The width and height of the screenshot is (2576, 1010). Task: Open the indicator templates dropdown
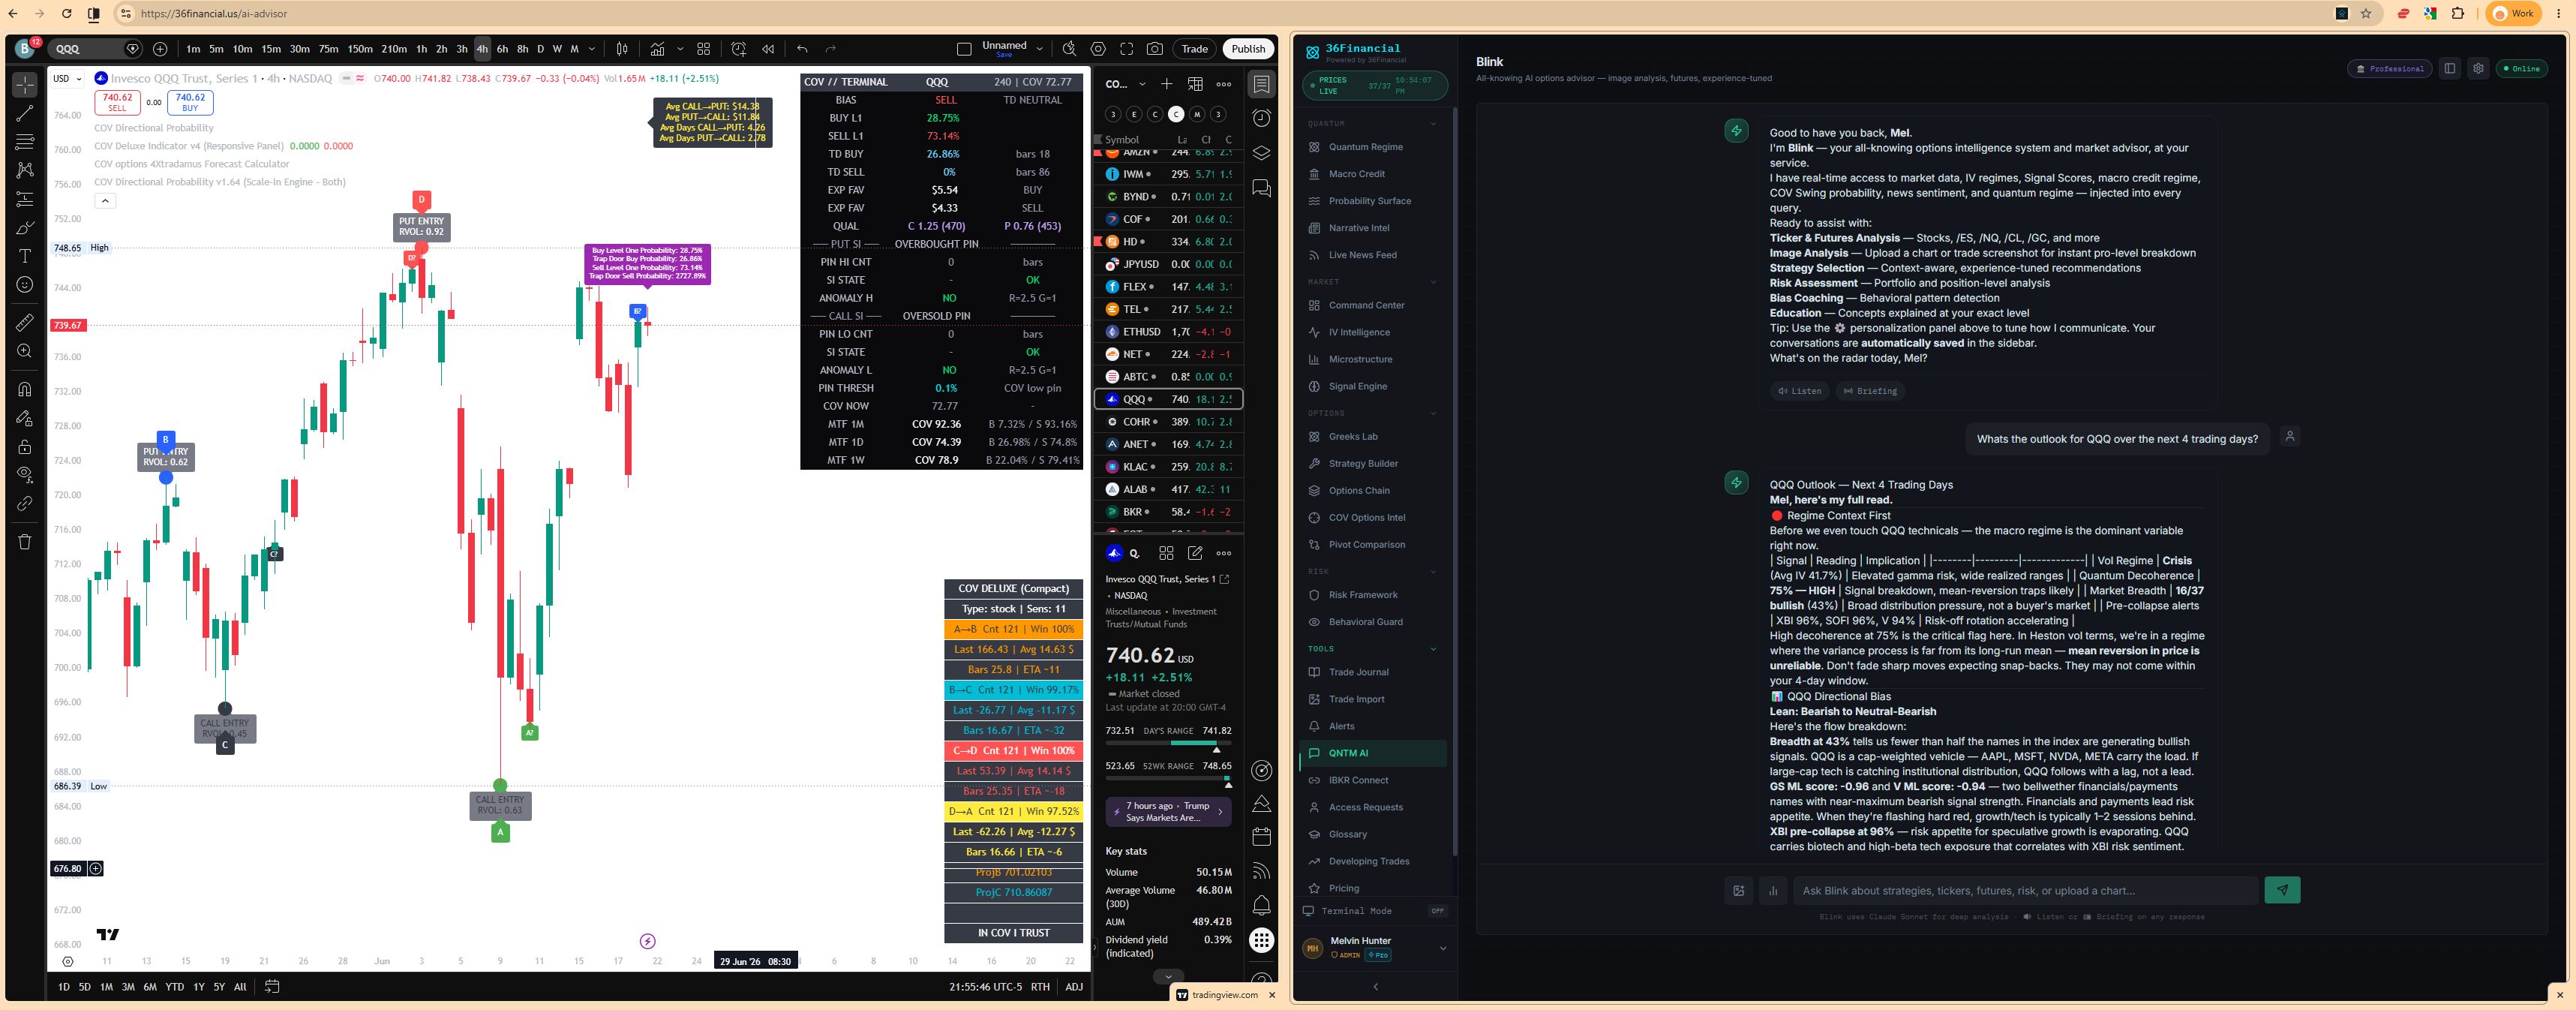click(680, 49)
